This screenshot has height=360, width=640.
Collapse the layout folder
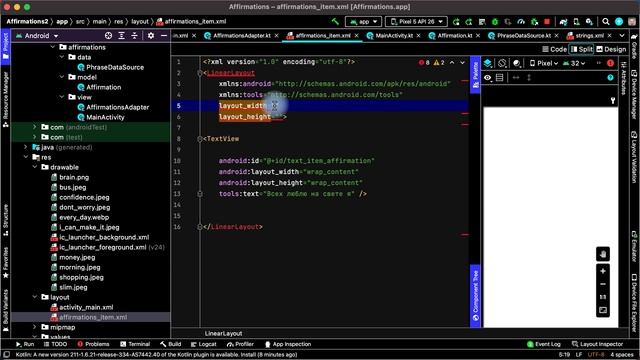click(x=35, y=297)
